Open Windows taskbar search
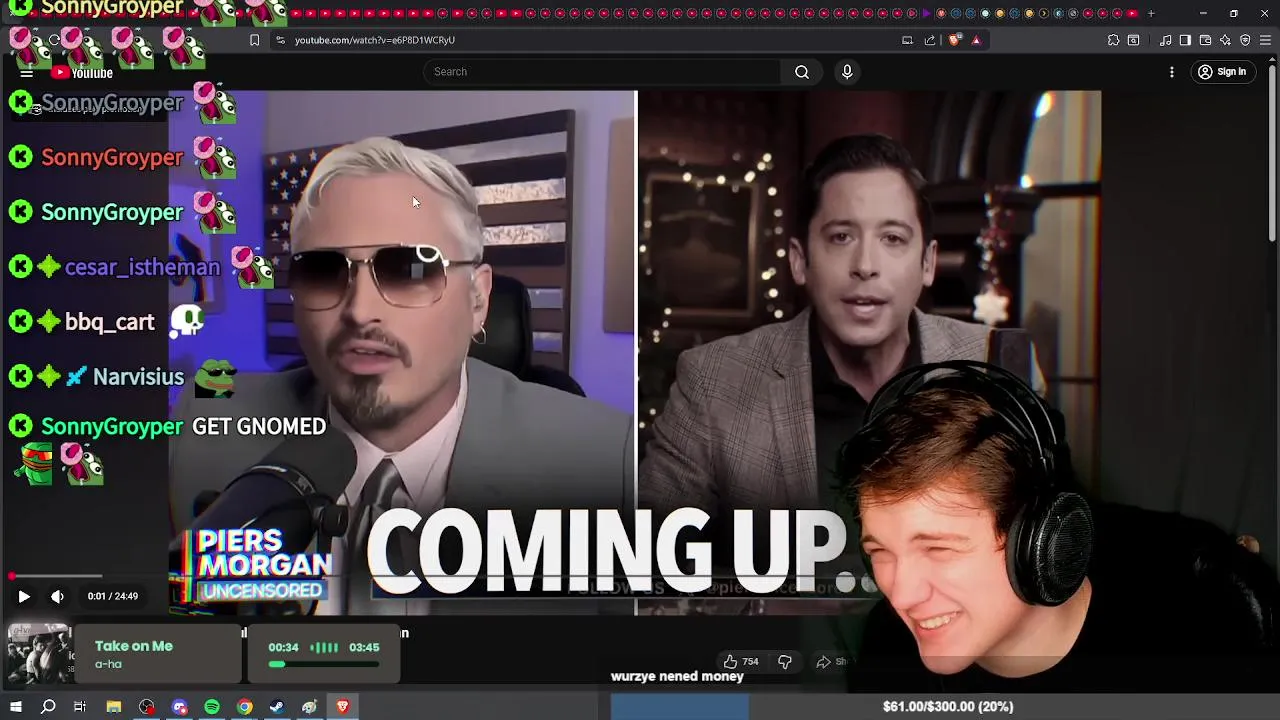 tap(48, 707)
